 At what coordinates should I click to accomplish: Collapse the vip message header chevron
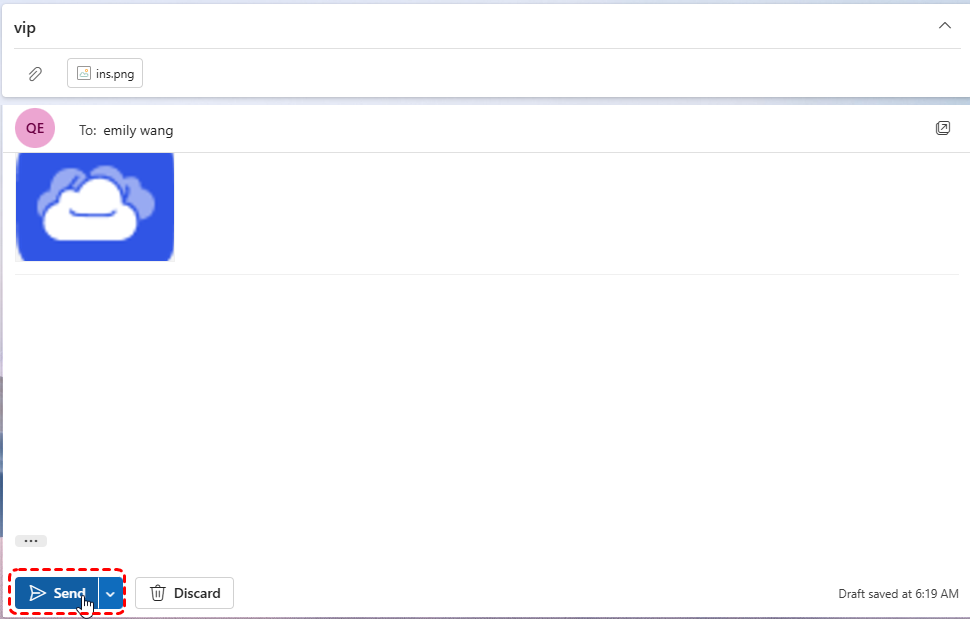(x=945, y=26)
